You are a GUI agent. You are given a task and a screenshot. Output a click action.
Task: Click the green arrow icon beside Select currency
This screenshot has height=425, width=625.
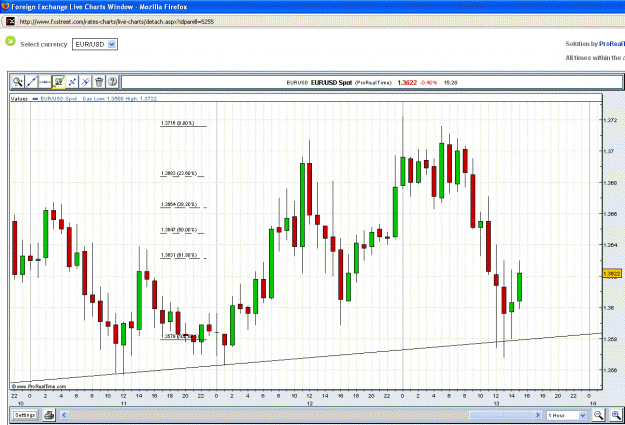(10, 41)
